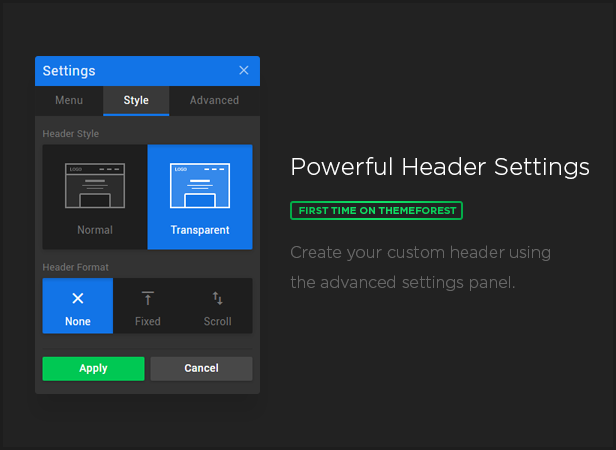
Task: Click the First Time on Themeforest badge
Action: (x=376, y=210)
